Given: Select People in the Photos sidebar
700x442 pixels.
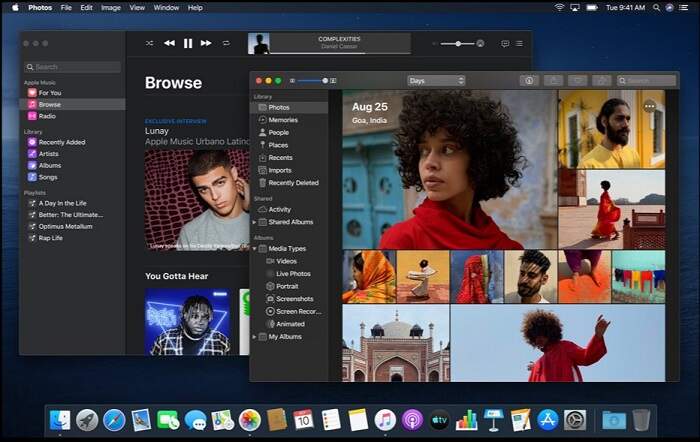Looking at the screenshot, I should coord(278,132).
